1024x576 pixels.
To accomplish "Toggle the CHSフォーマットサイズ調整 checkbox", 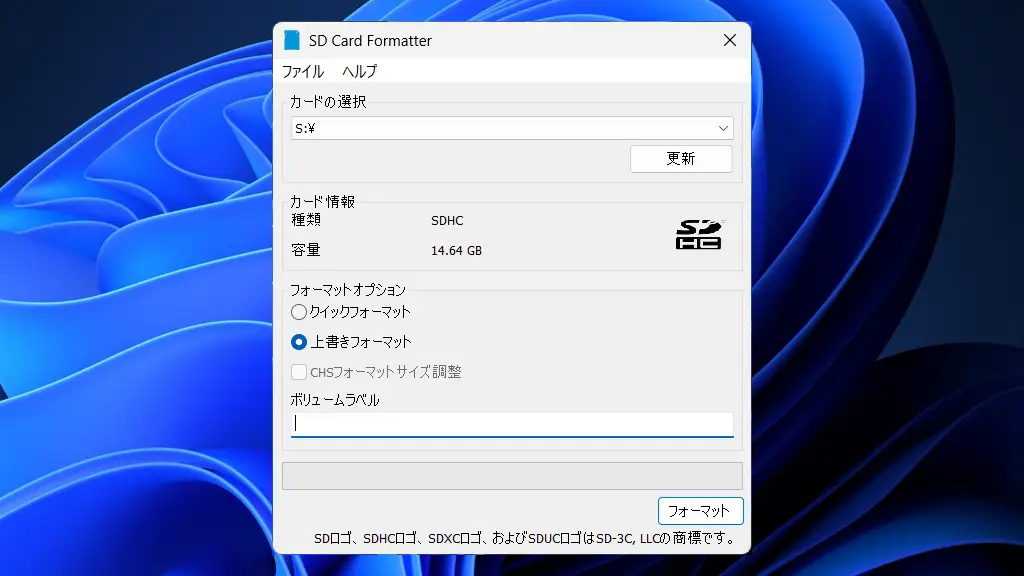I will click(x=297, y=371).
